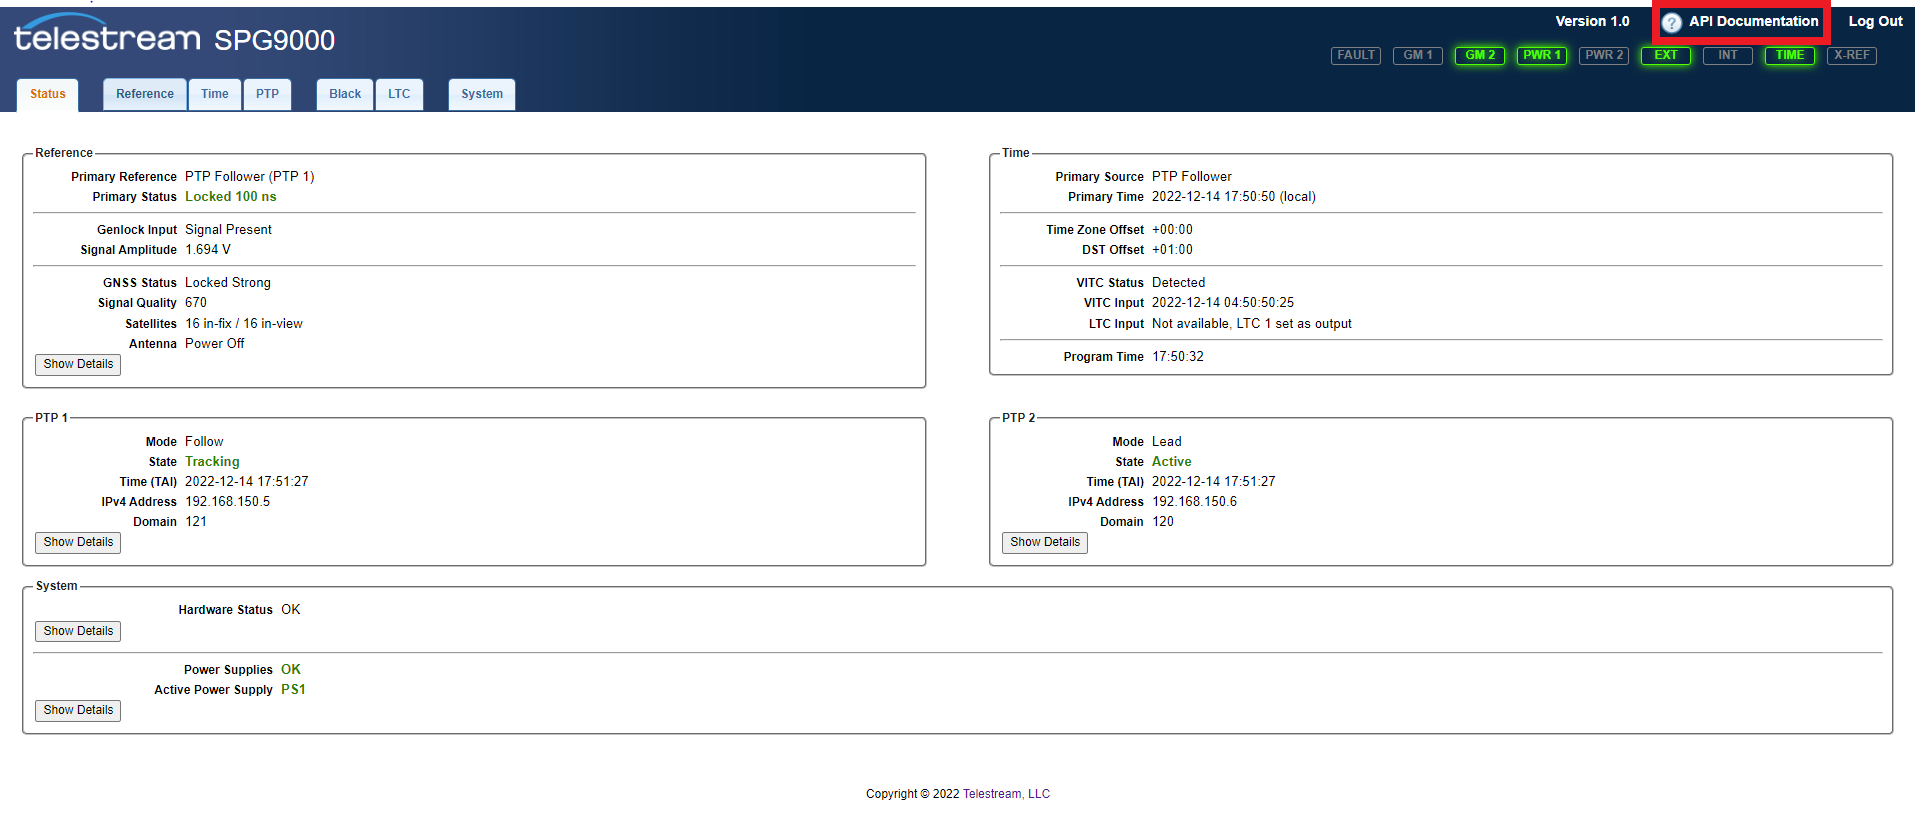Open the Telestream, LLC footer link

pyautogui.click(x=1006, y=794)
